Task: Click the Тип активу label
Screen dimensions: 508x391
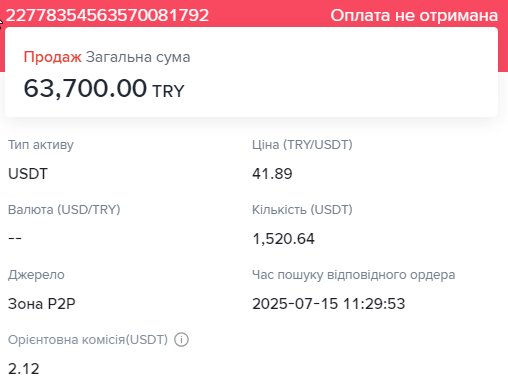Action: pos(41,145)
